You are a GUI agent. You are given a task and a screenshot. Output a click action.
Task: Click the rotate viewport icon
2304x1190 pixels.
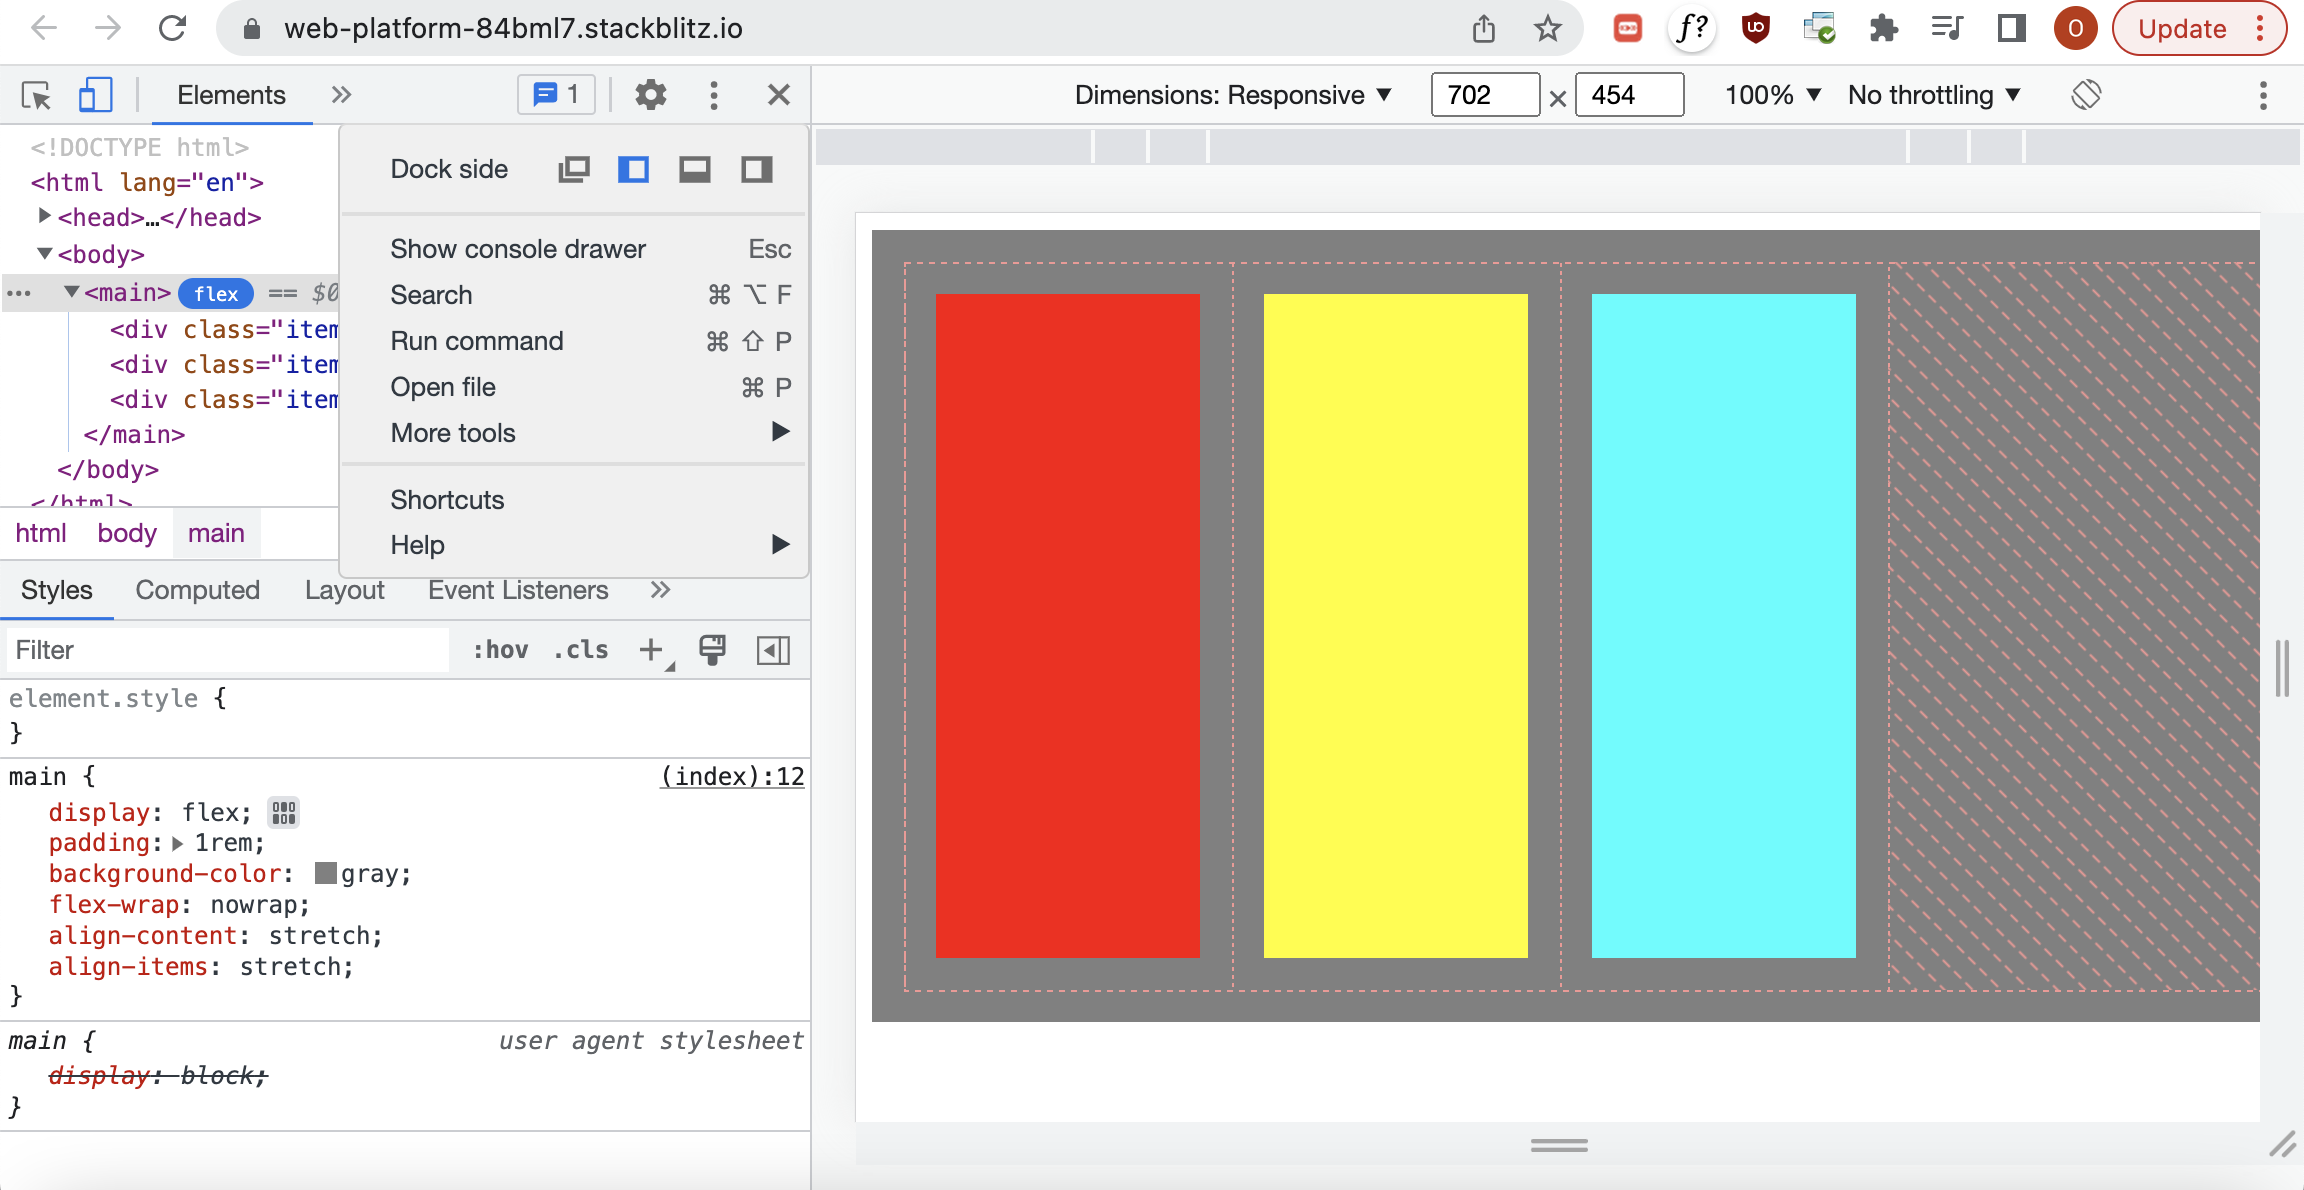2086,95
